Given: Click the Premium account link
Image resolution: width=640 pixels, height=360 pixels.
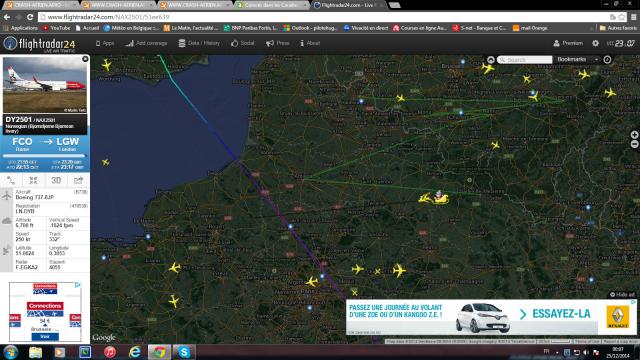Looking at the screenshot, I should pos(568,43).
